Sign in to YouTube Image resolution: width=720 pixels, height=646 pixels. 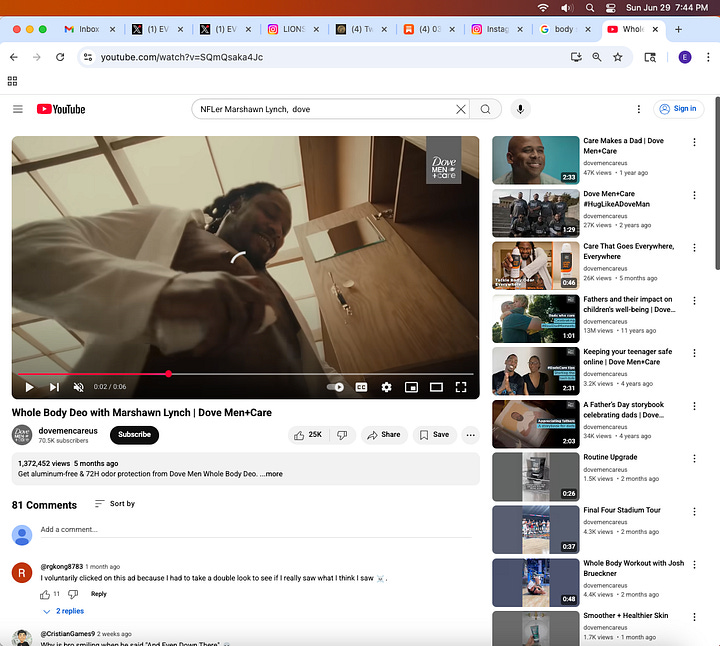[678, 109]
